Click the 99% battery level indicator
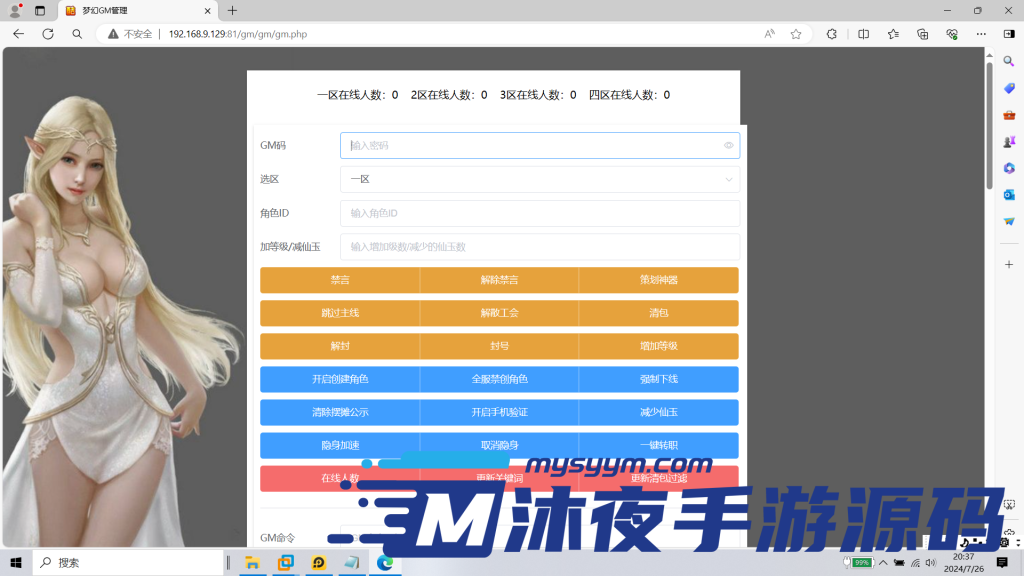Screen dimensions: 1024x576 pyautogui.click(x=860, y=562)
